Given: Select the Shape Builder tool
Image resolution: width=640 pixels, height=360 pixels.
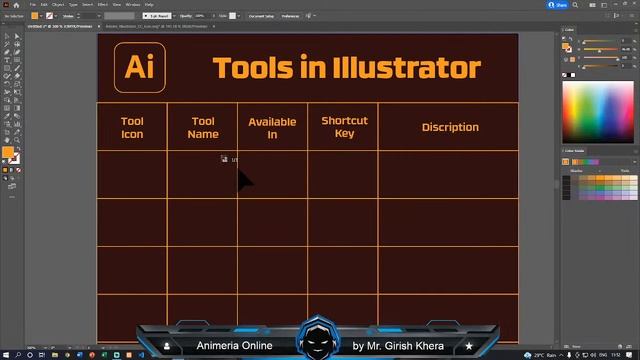Looking at the screenshot, I should click(7, 100).
